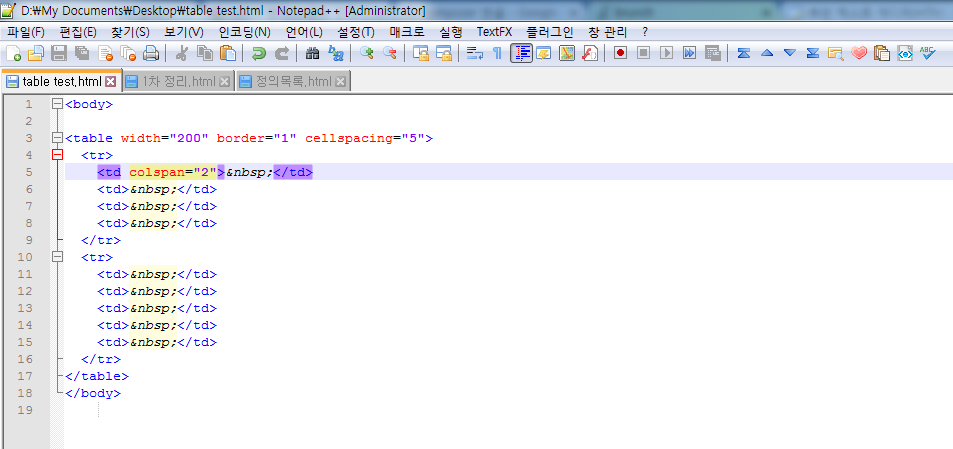Open the TextFX menu
The image size is (953, 449).
pyautogui.click(x=494, y=32)
